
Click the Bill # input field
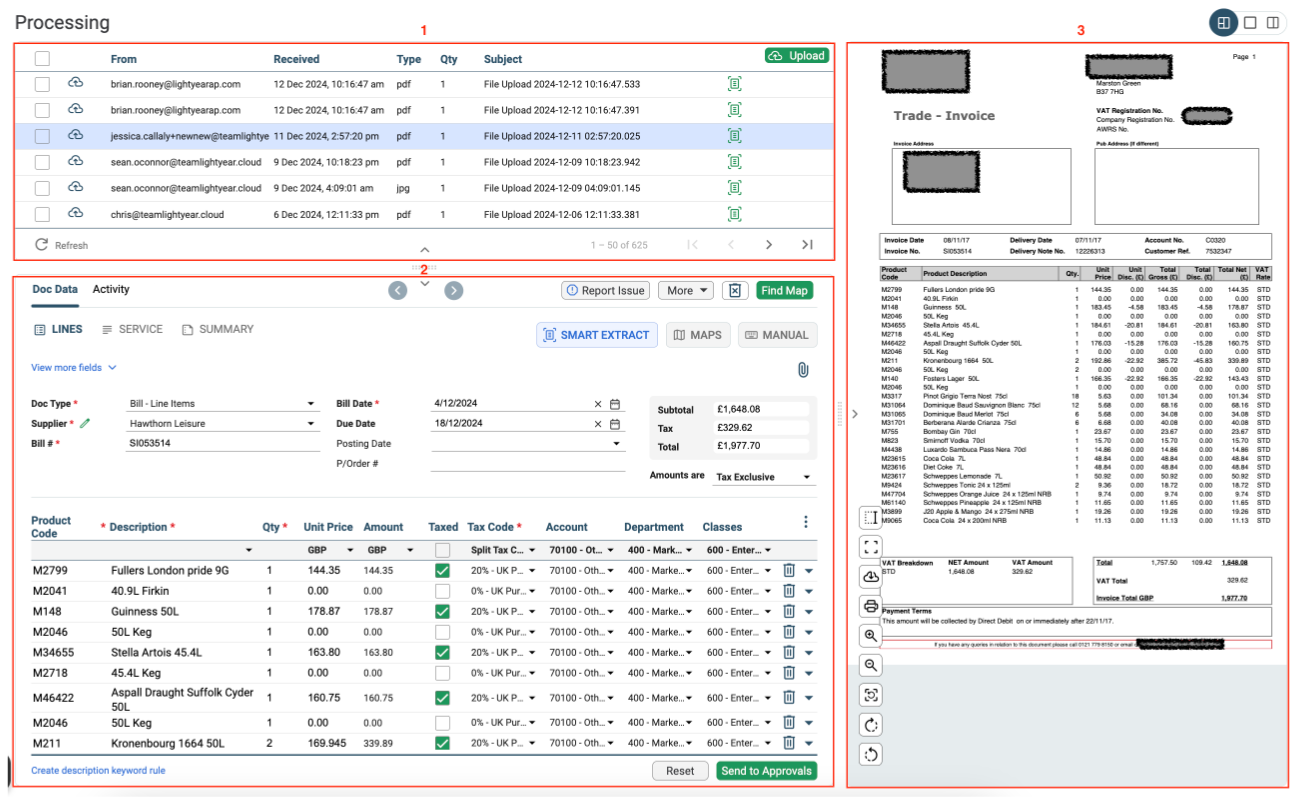click(223, 443)
